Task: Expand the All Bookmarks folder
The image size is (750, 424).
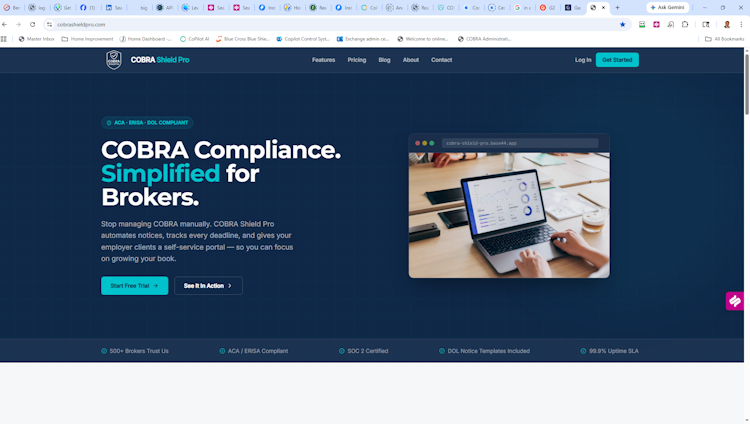Action: click(725, 39)
